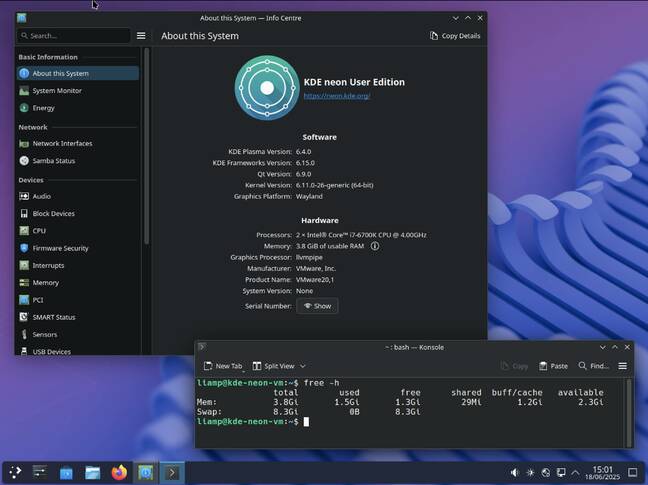Open network tray icon

546,472
